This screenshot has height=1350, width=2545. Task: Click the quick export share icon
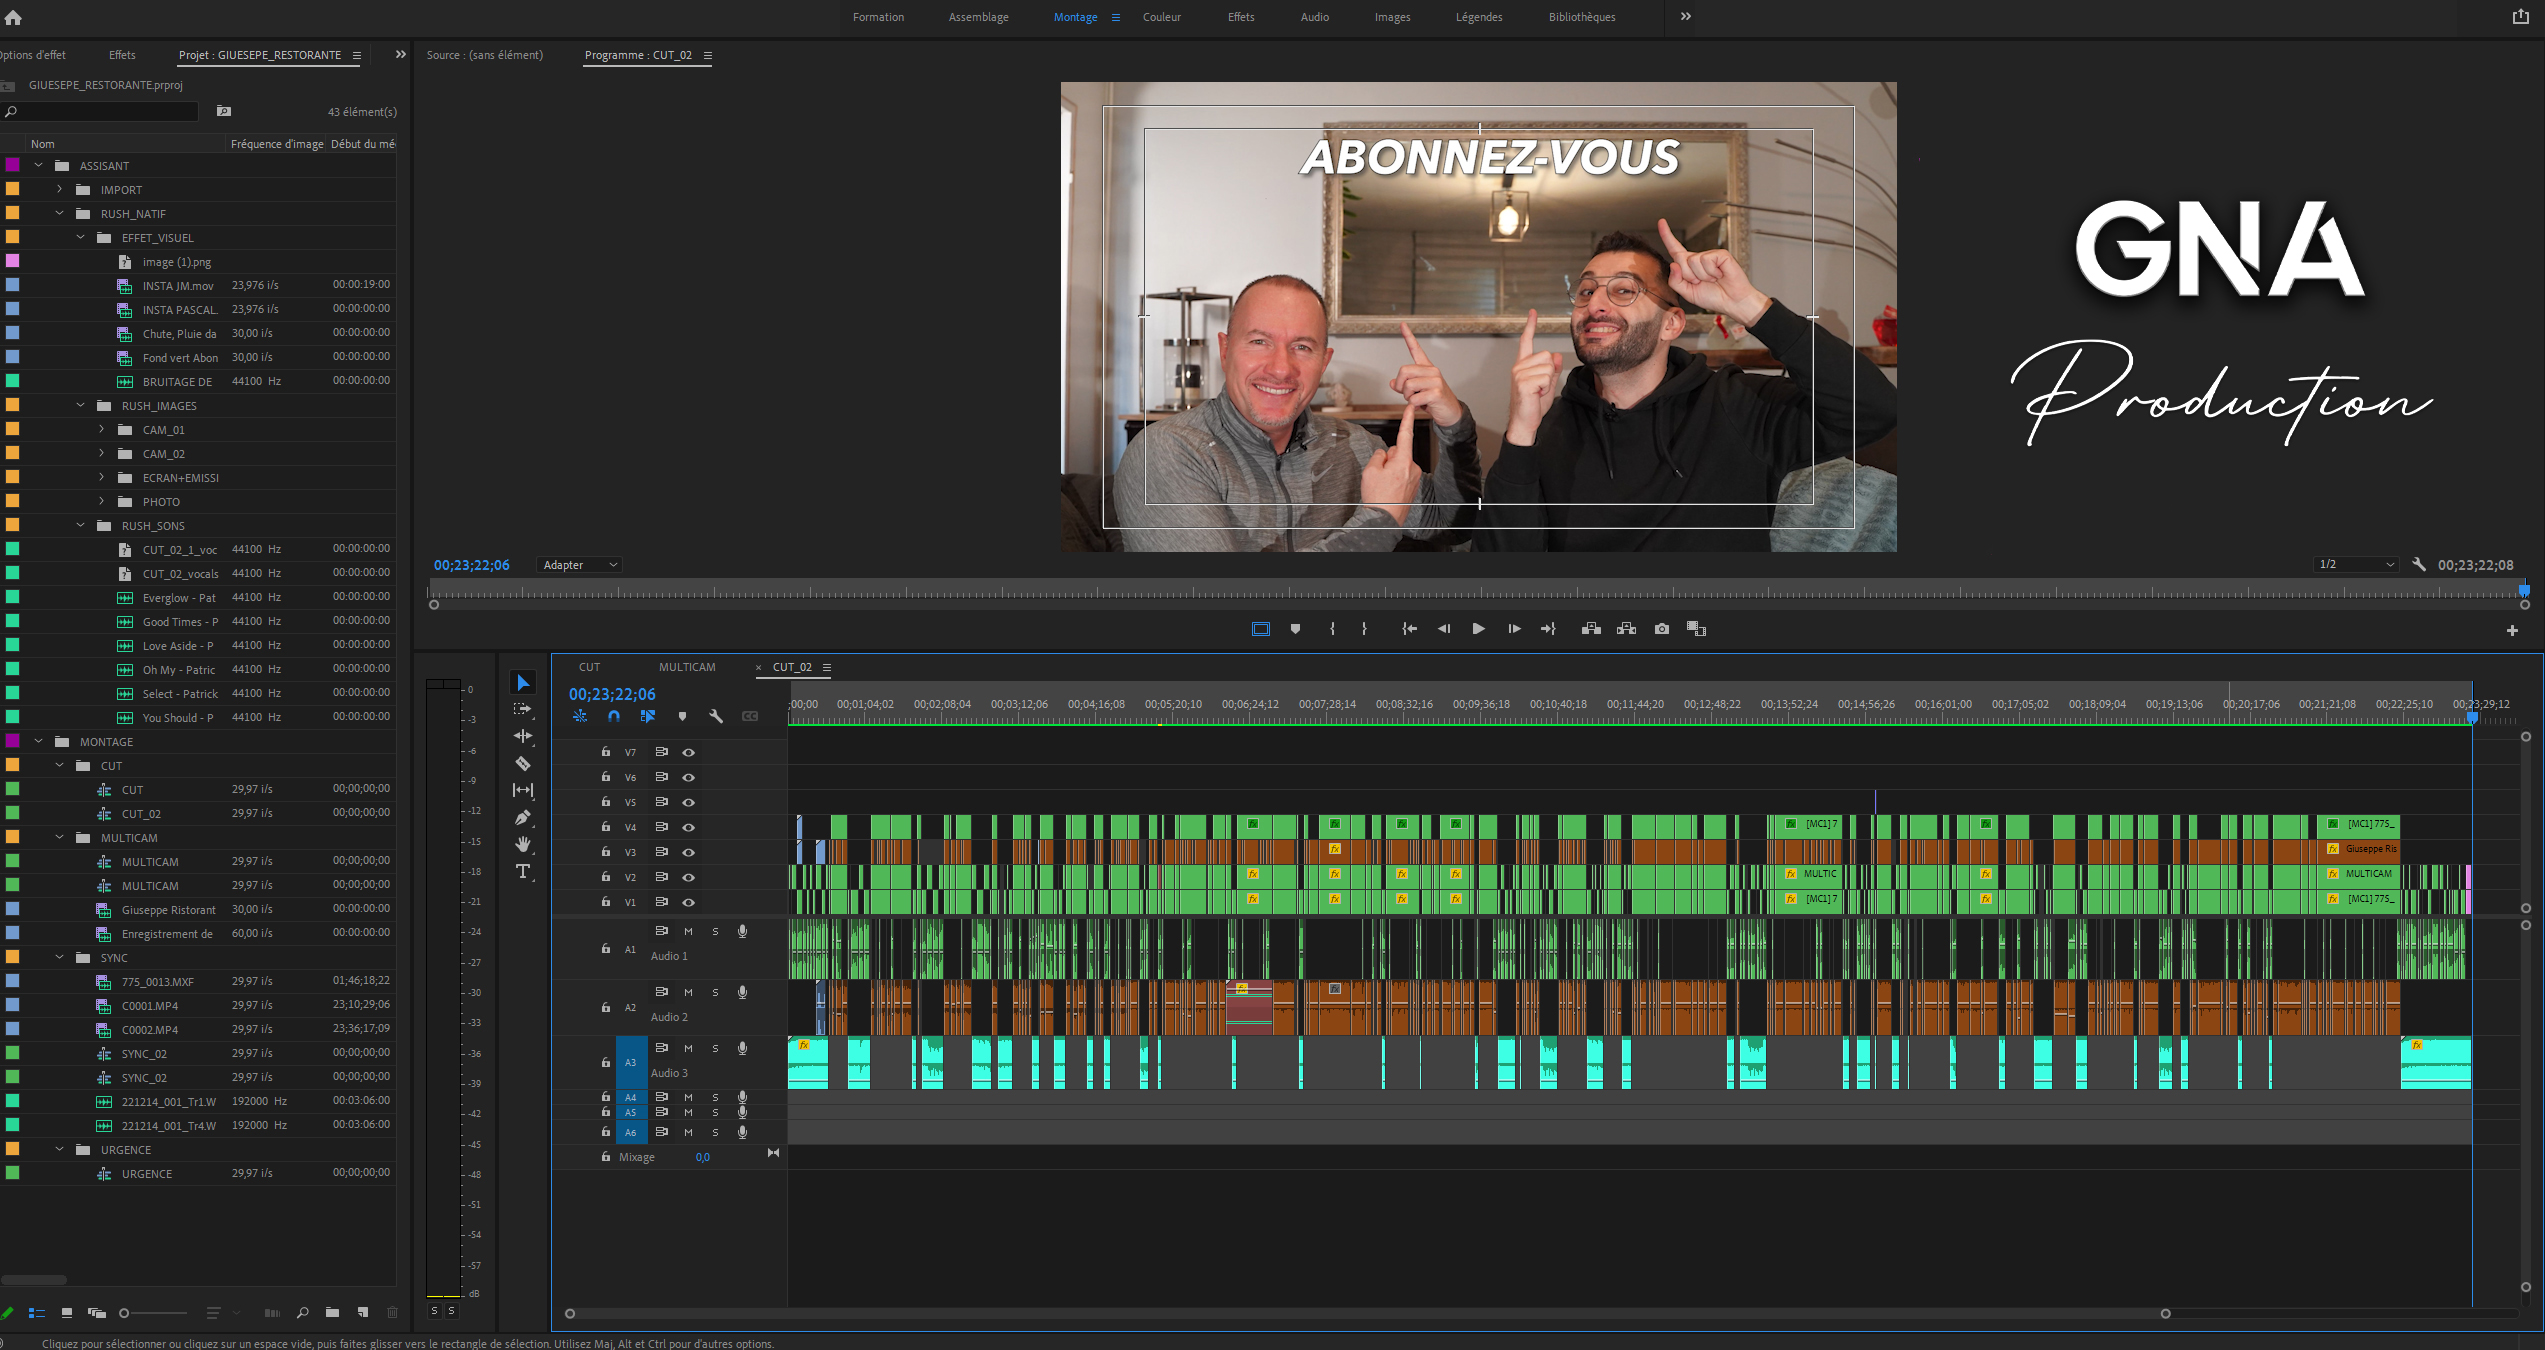tap(2521, 17)
